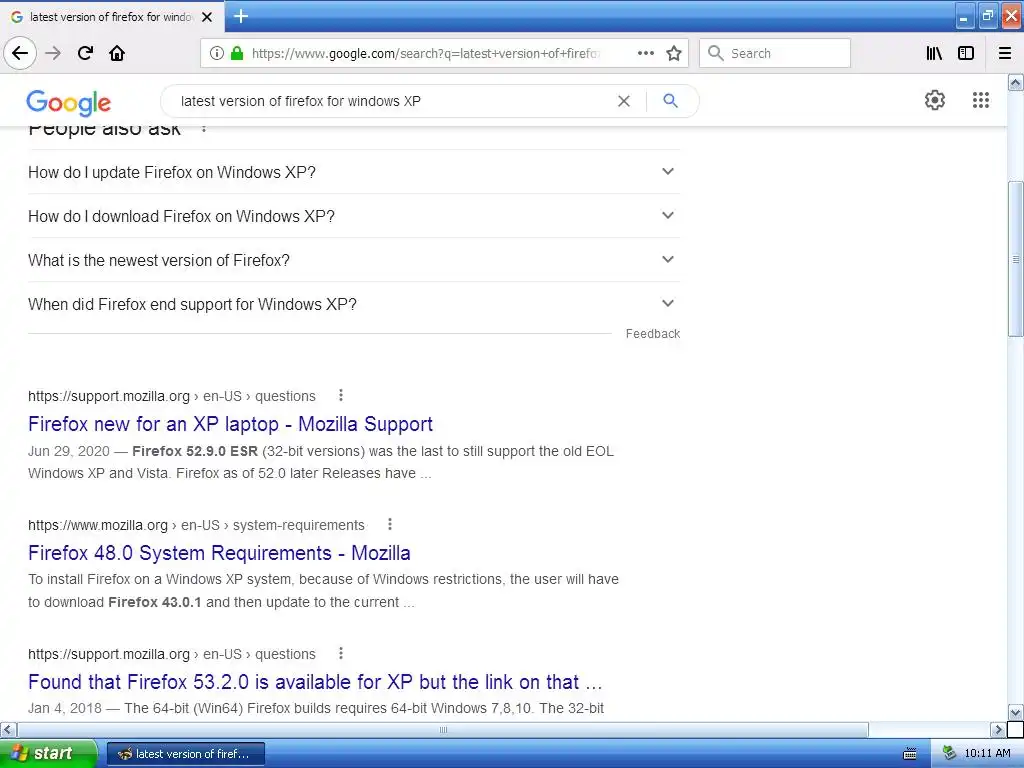Viewport: 1024px width, 768px height.
Task: Go back with the browser back arrow
Action: [20, 53]
